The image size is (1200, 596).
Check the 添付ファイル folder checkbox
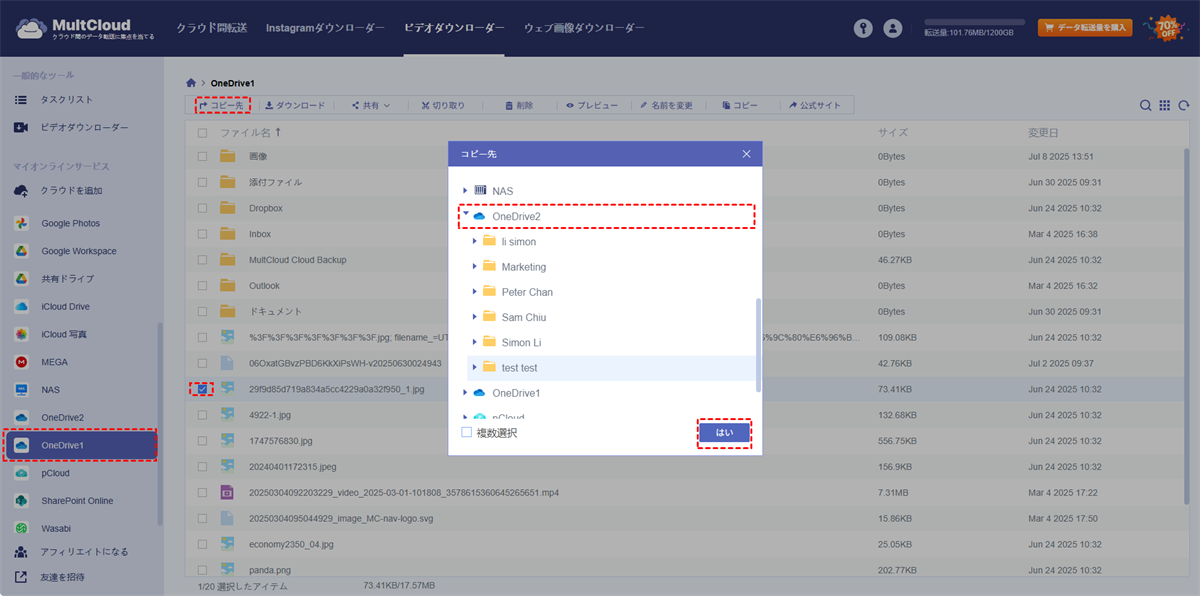[203, 182]
